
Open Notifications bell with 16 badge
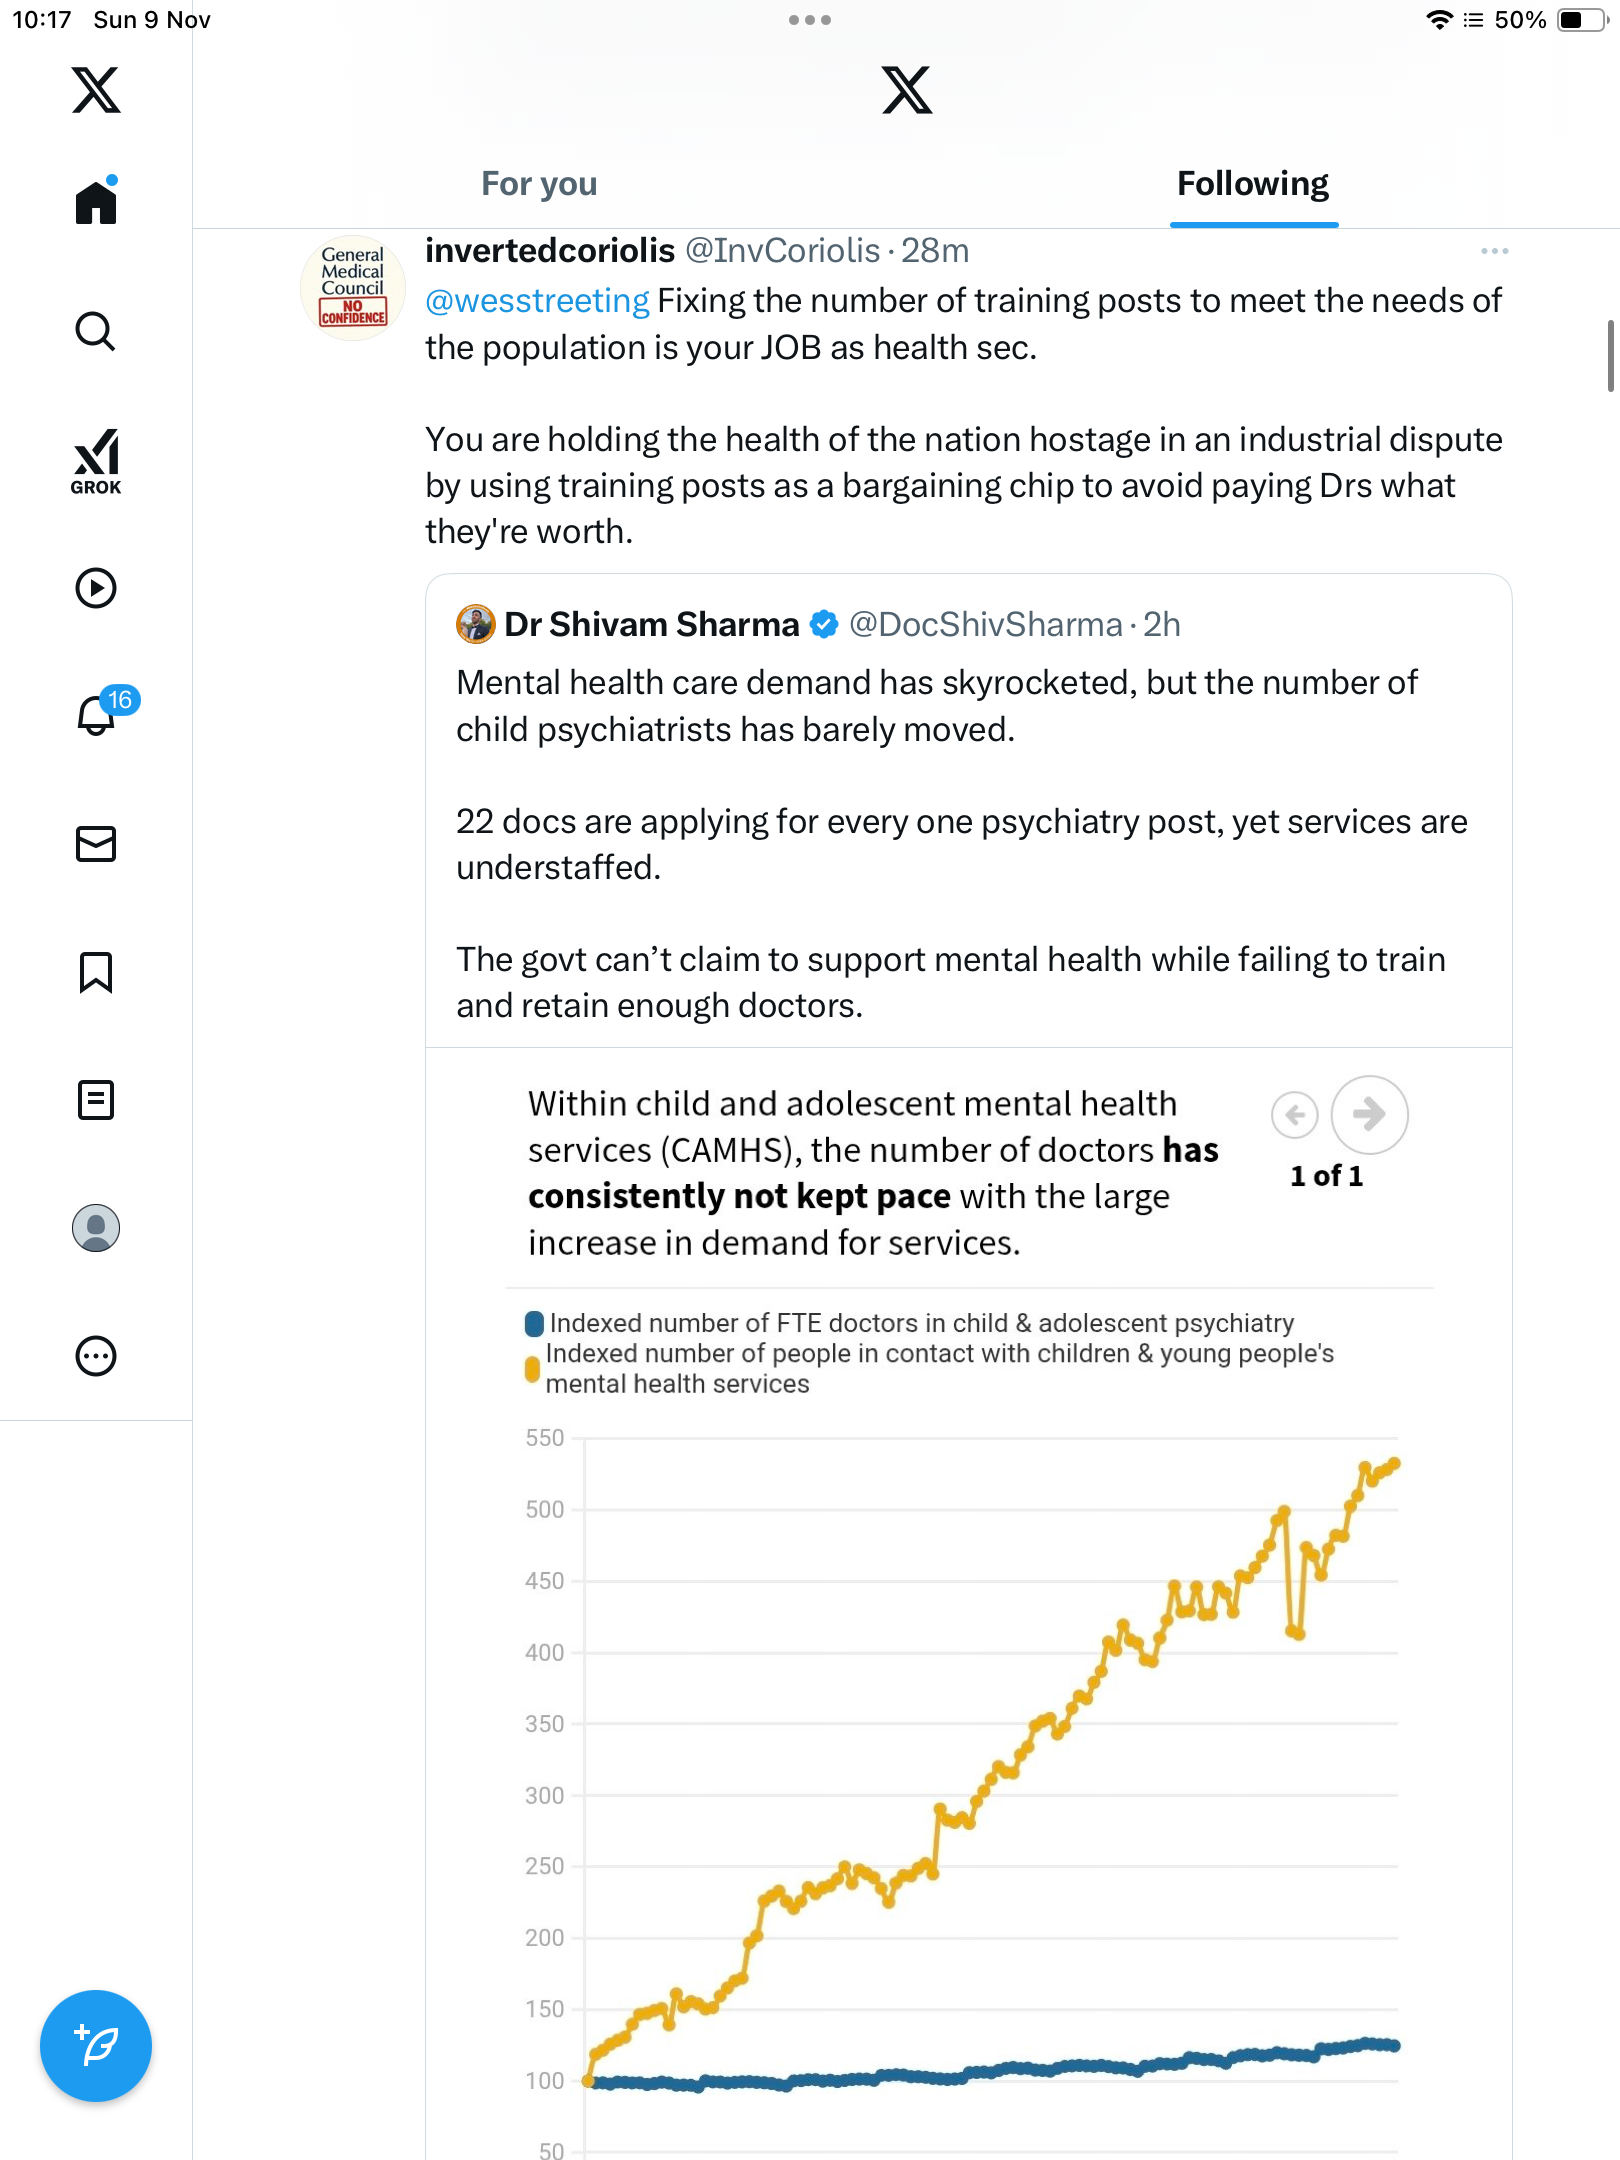[98, 715]
